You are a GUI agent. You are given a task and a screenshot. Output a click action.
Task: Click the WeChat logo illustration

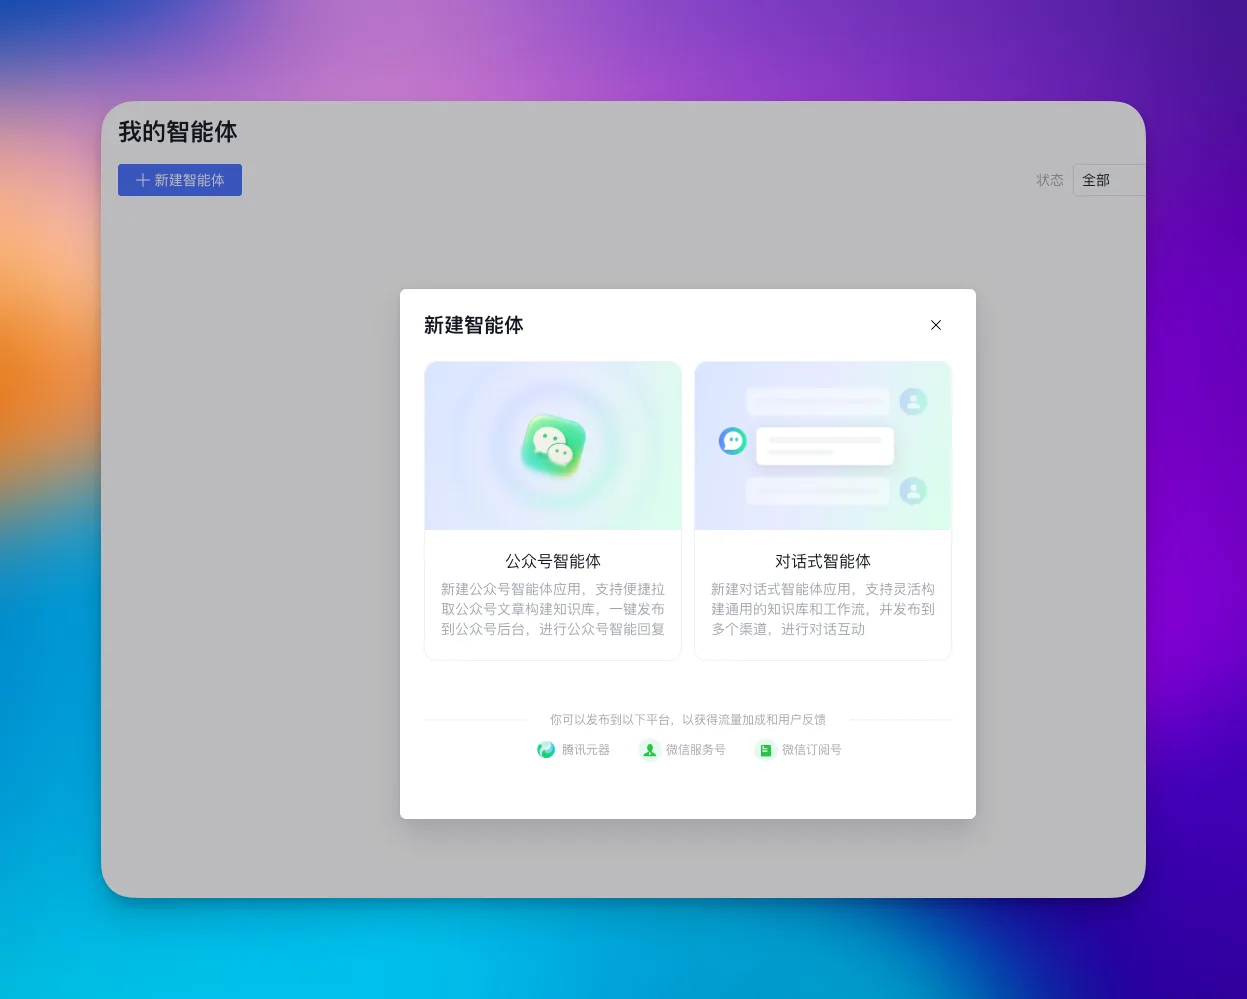[x=553, y=446]
